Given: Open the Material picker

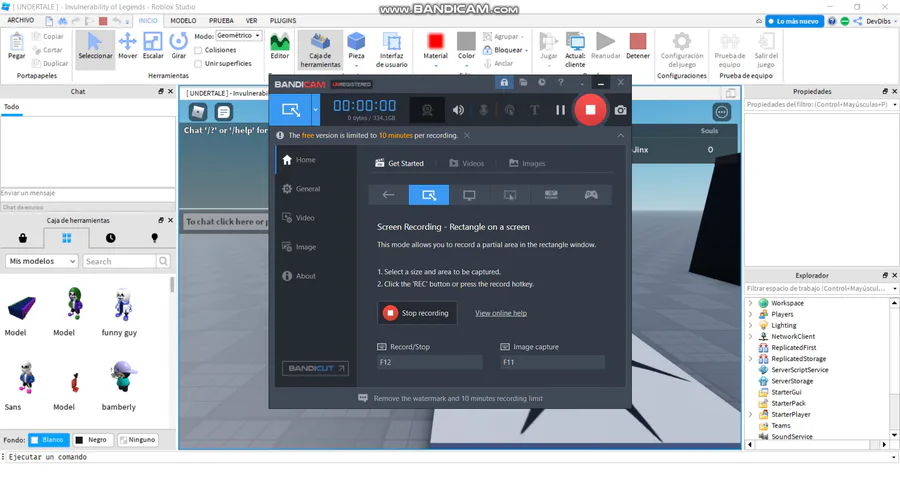Looking at the screenshot, I should (435, 46).
